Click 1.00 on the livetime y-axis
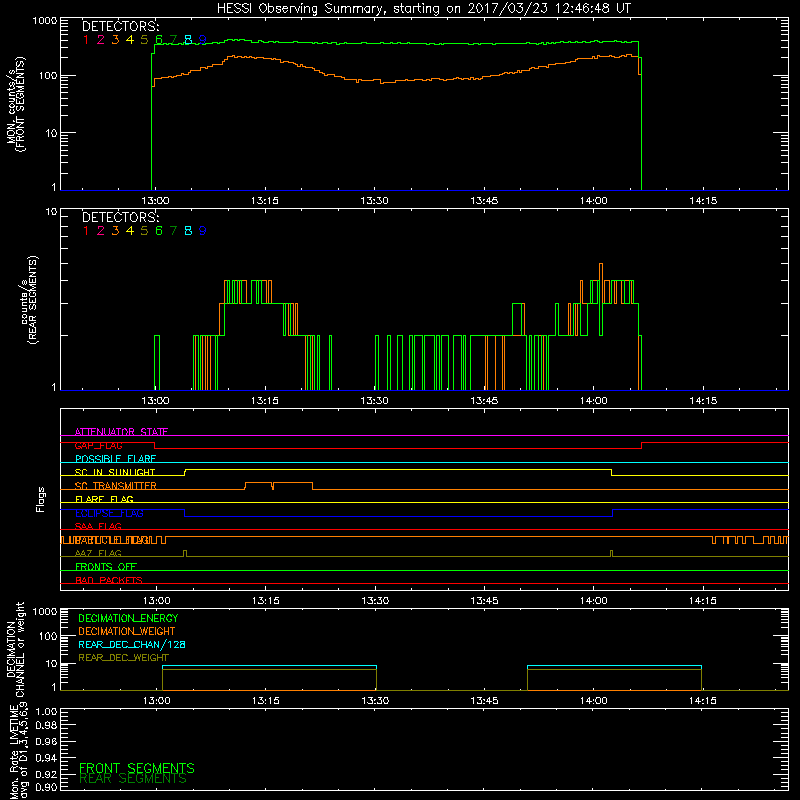This screenshot has height=800, width=800. 46,711
